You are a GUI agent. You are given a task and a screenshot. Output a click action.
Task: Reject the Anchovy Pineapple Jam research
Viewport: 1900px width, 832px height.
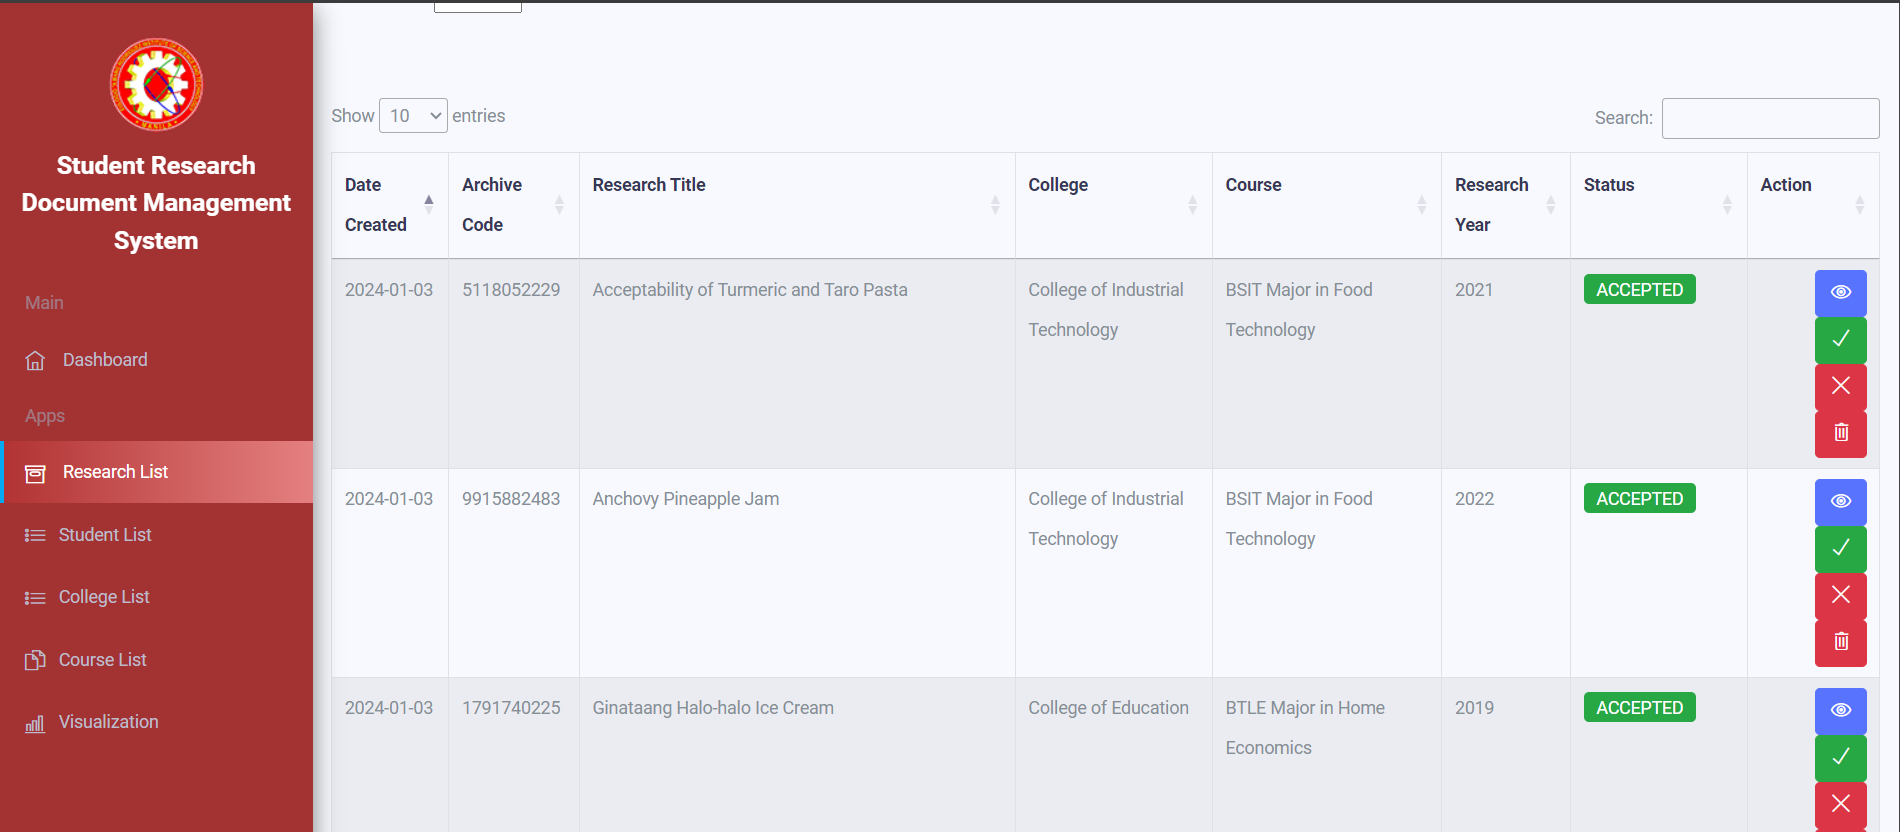(1840, 595)
